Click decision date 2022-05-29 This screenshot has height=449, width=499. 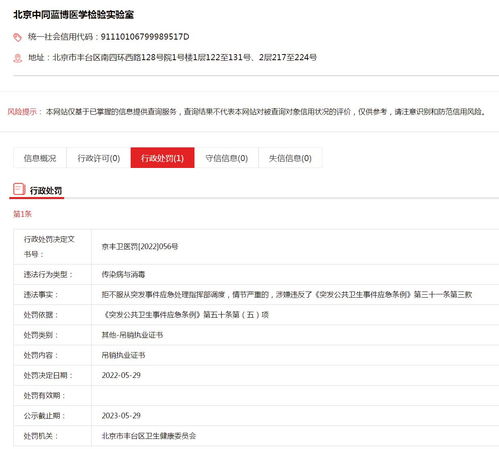click(121, 375)
